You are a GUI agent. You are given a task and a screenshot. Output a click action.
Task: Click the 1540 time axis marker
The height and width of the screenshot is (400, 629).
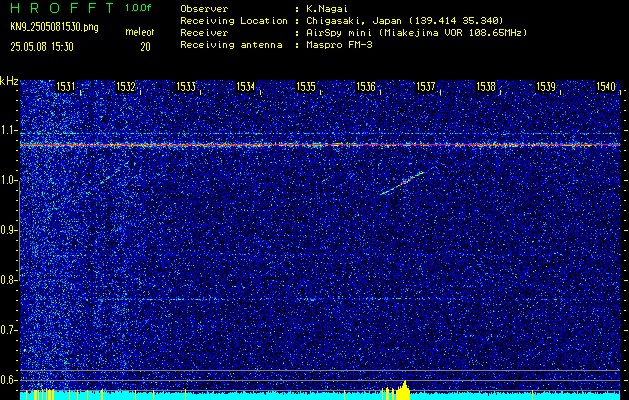point(606,87)
